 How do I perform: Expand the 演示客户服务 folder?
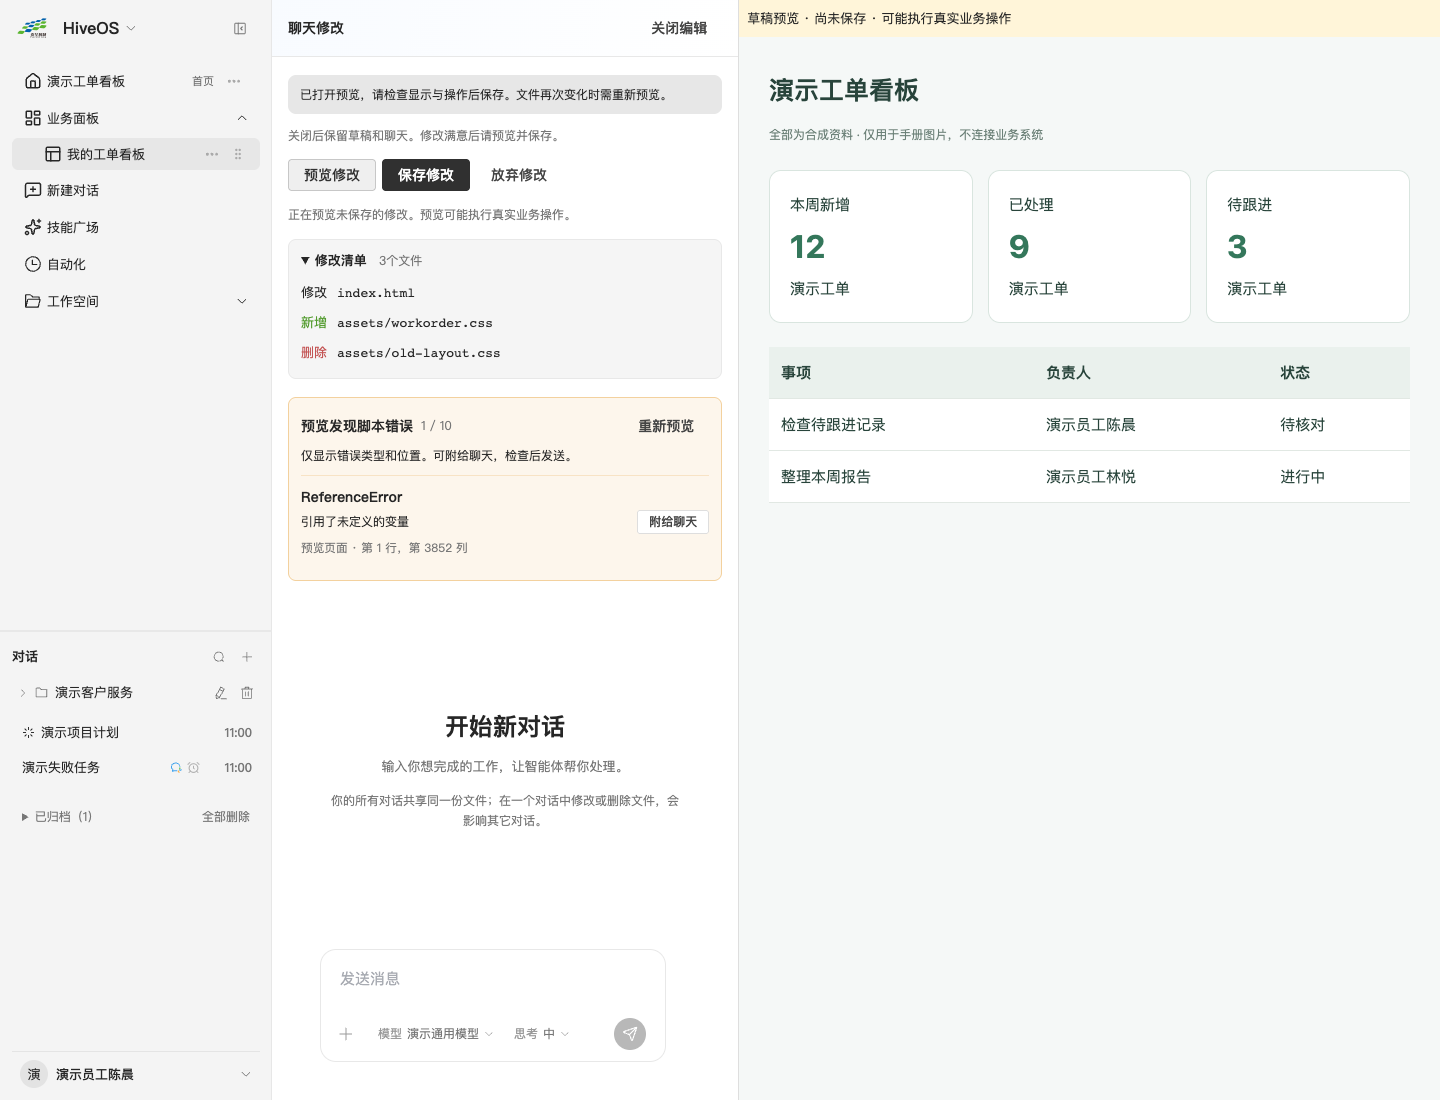[23, 693]
